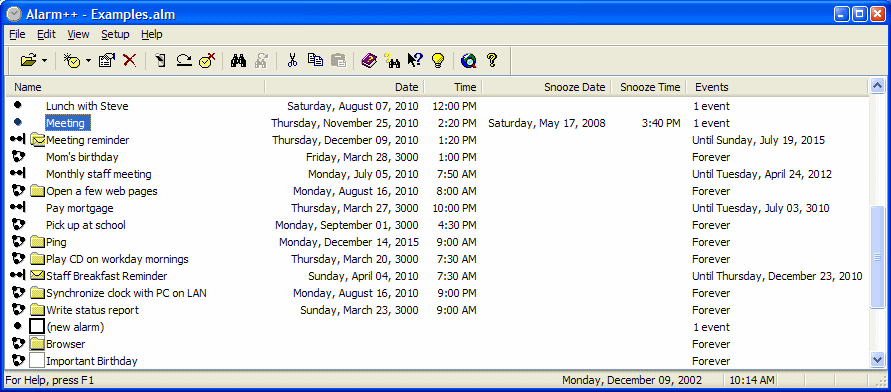The height and width of the screenshot is (392, 891).
Task: Click the vertical scrollbar down arrow
Action: click(x=878, y=359)
